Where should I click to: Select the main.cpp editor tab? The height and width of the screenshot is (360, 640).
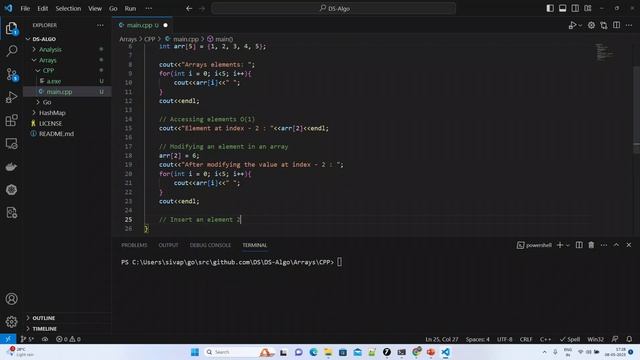[x=142, y=25]
